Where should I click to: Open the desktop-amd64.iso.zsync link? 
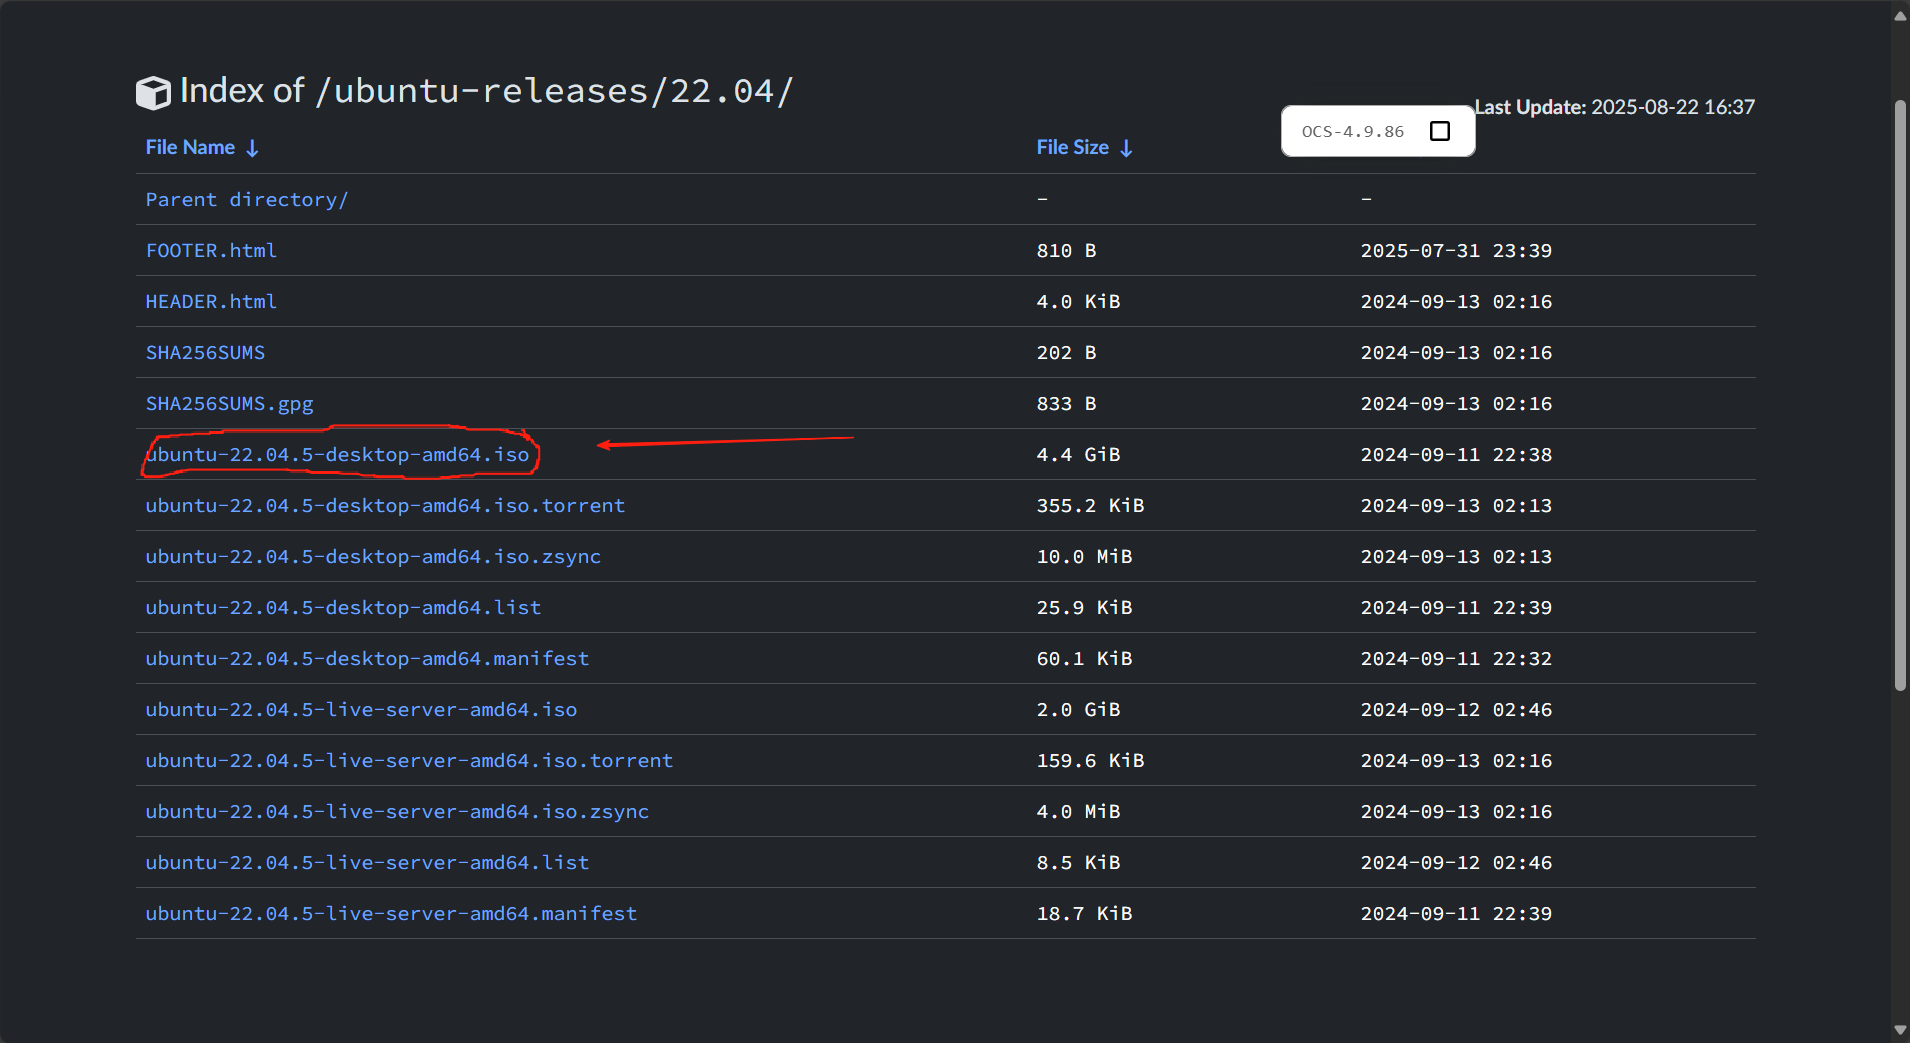coord(373,556)
